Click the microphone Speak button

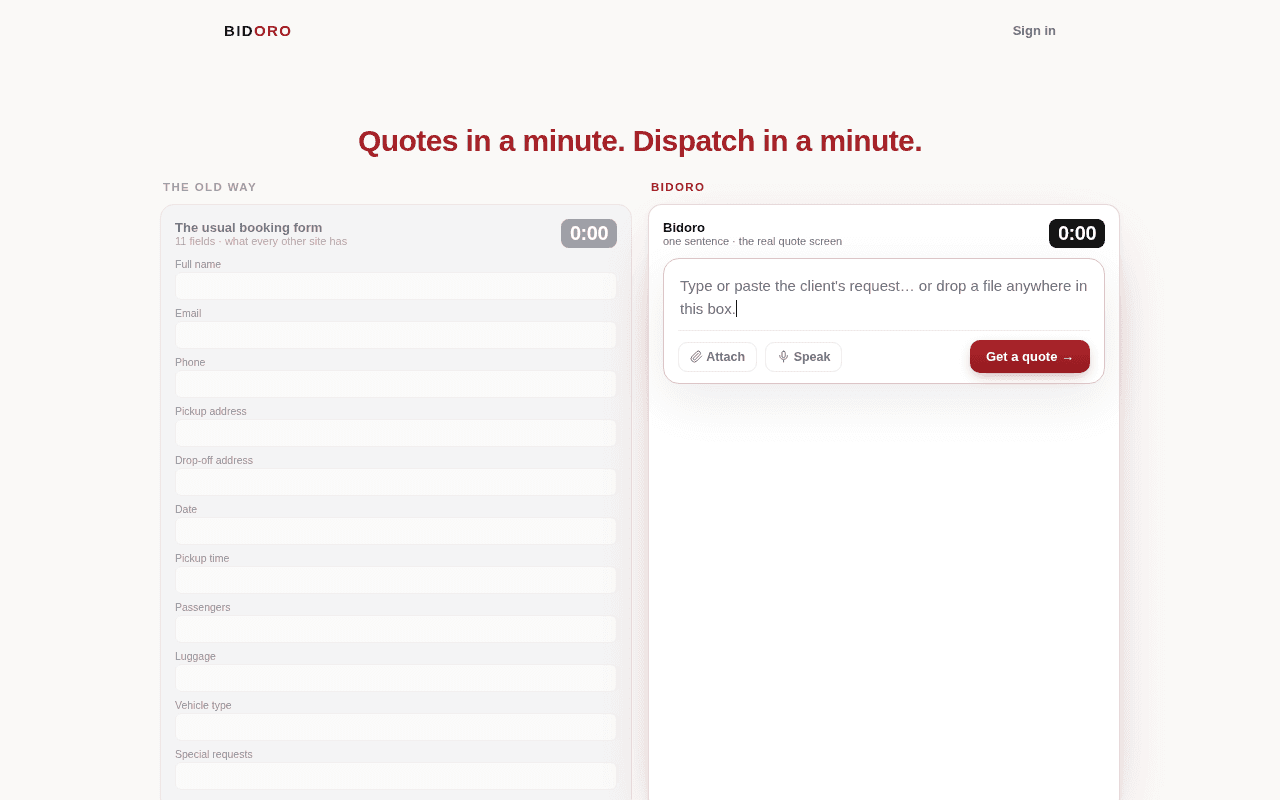[x=803, y=357]
